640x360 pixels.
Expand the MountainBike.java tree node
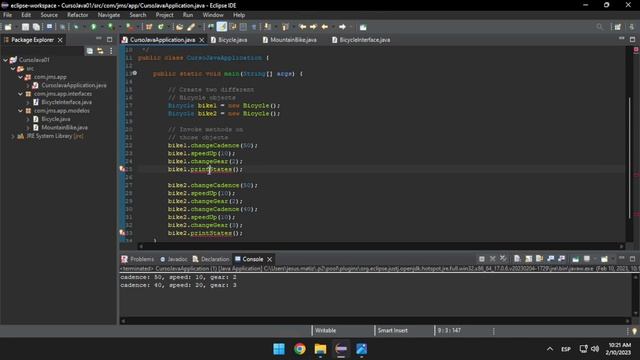28,127
